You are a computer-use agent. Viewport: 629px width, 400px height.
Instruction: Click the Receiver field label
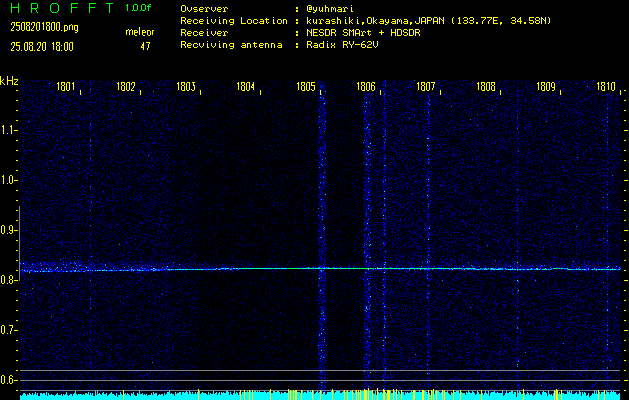pos(204,33)
